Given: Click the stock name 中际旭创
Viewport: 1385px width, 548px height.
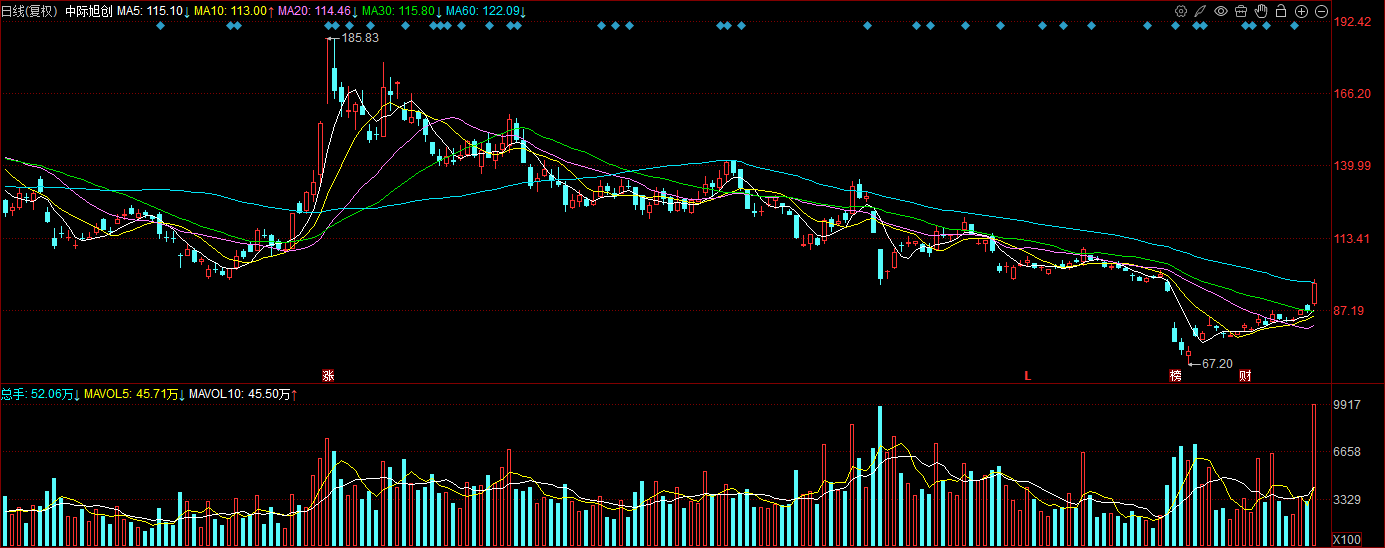Looking at the screenshot, I should [x=88, y=11].
